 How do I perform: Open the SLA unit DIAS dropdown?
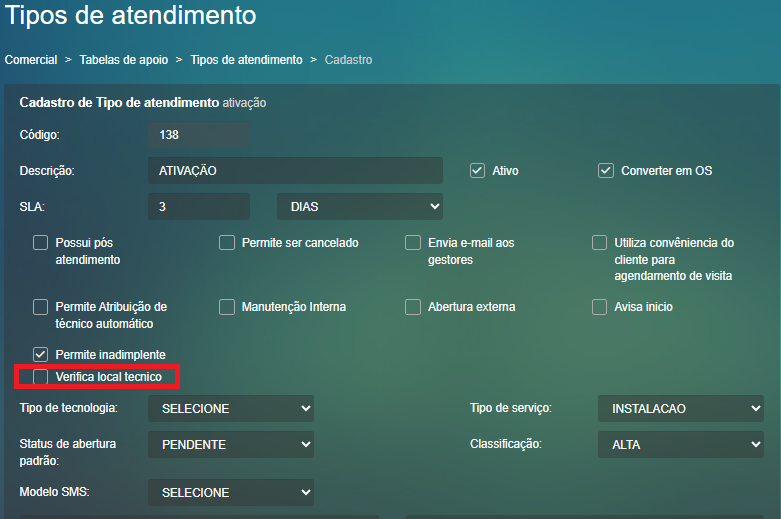360,207
